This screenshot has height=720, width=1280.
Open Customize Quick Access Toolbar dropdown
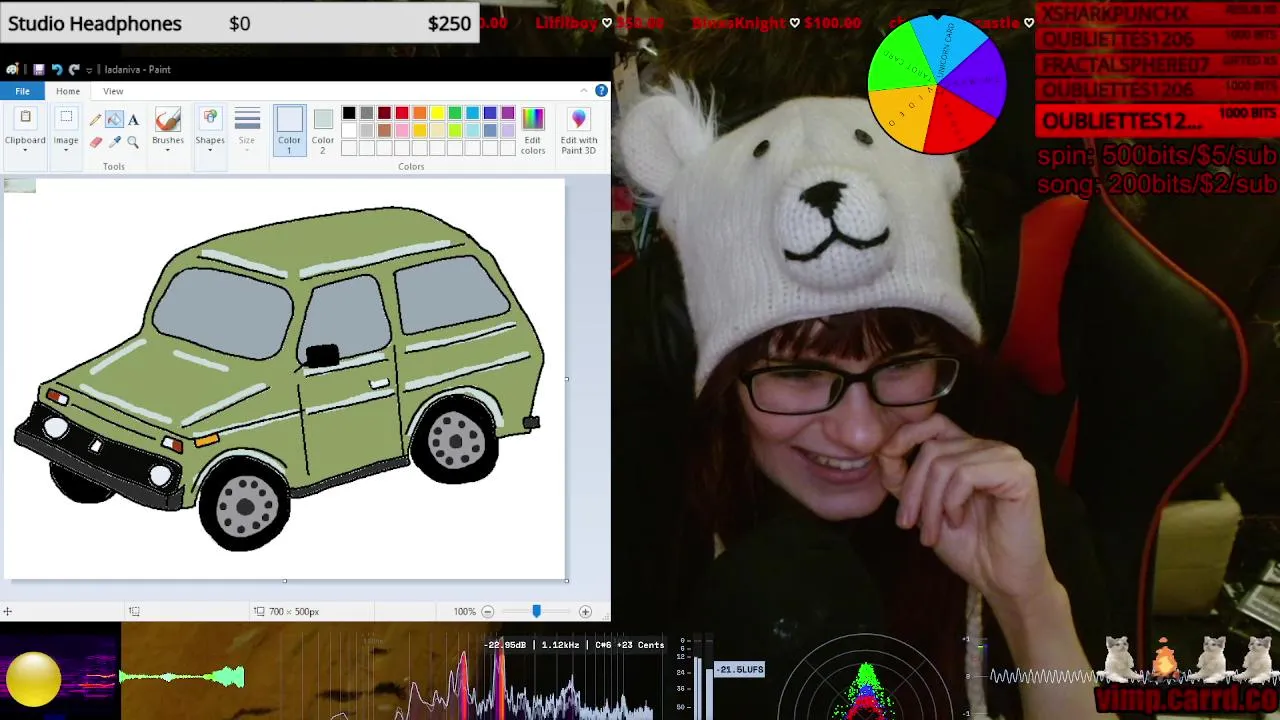pos(89,69)
